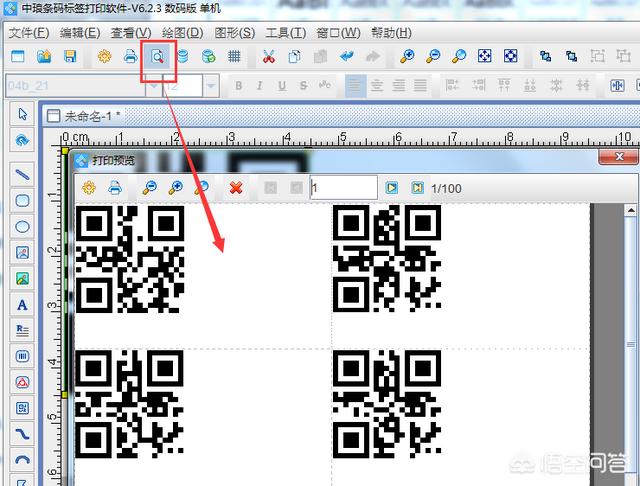Choose the rounded rectangle tool
Image resolution: width=640 pixels, height=486 pixels.
pyautogui.click(x=22, y=200)
